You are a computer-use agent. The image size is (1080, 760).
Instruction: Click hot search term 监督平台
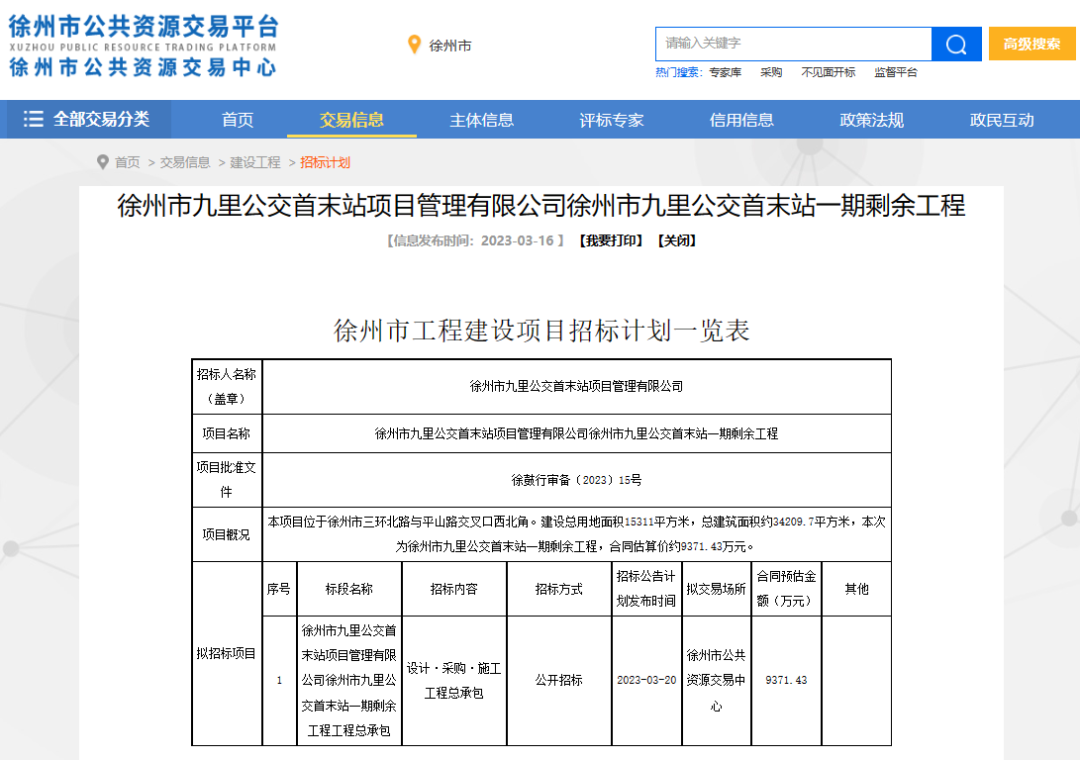click(x=895, y=72)
